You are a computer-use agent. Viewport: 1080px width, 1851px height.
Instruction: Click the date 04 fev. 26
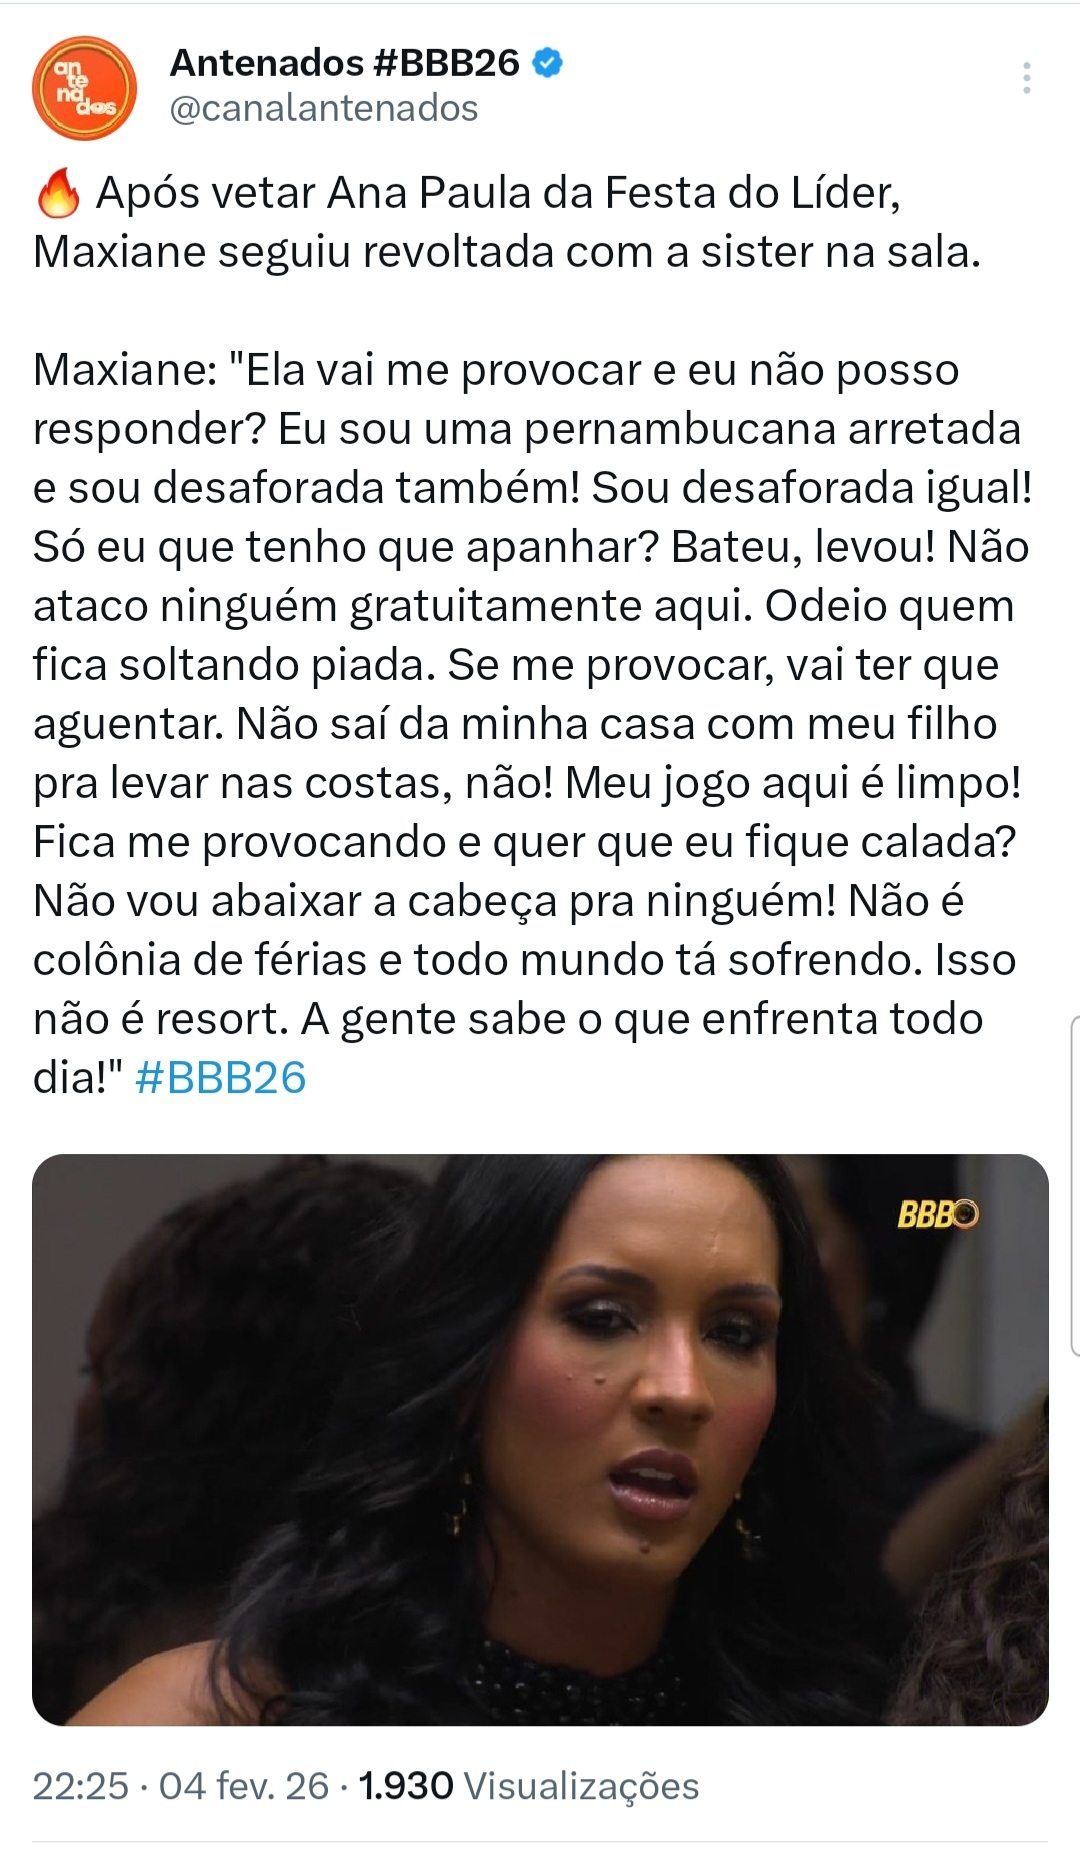pyautogui.click(x=244, y=1786)
